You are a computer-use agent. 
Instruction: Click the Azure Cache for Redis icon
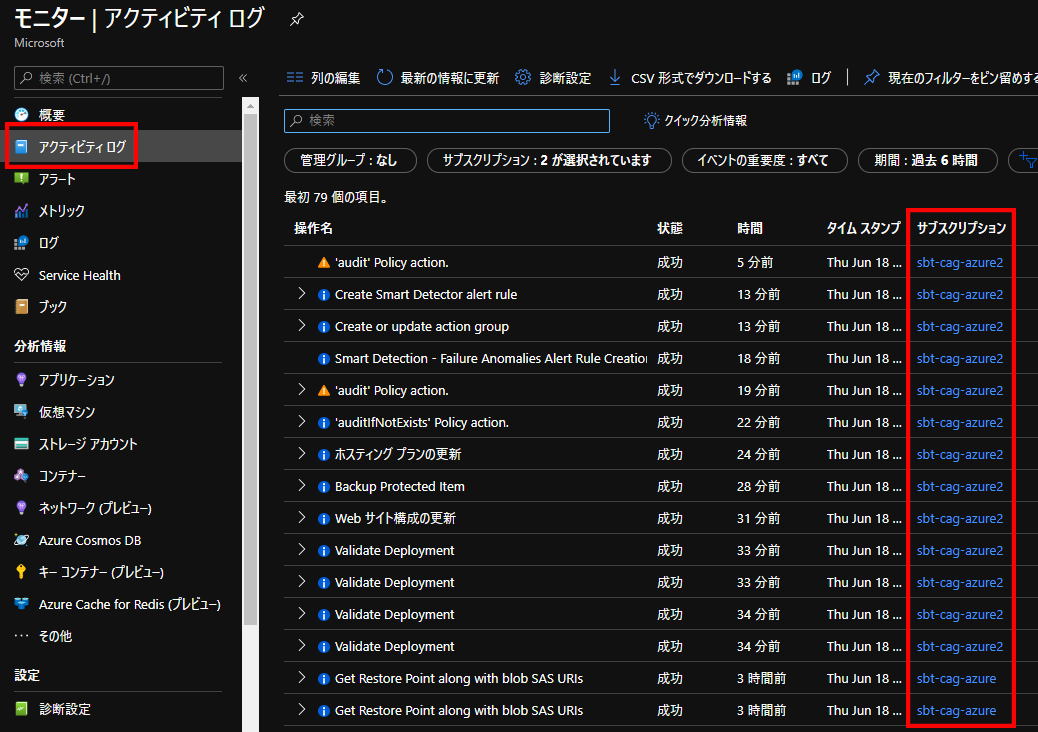tap(22, 604)
